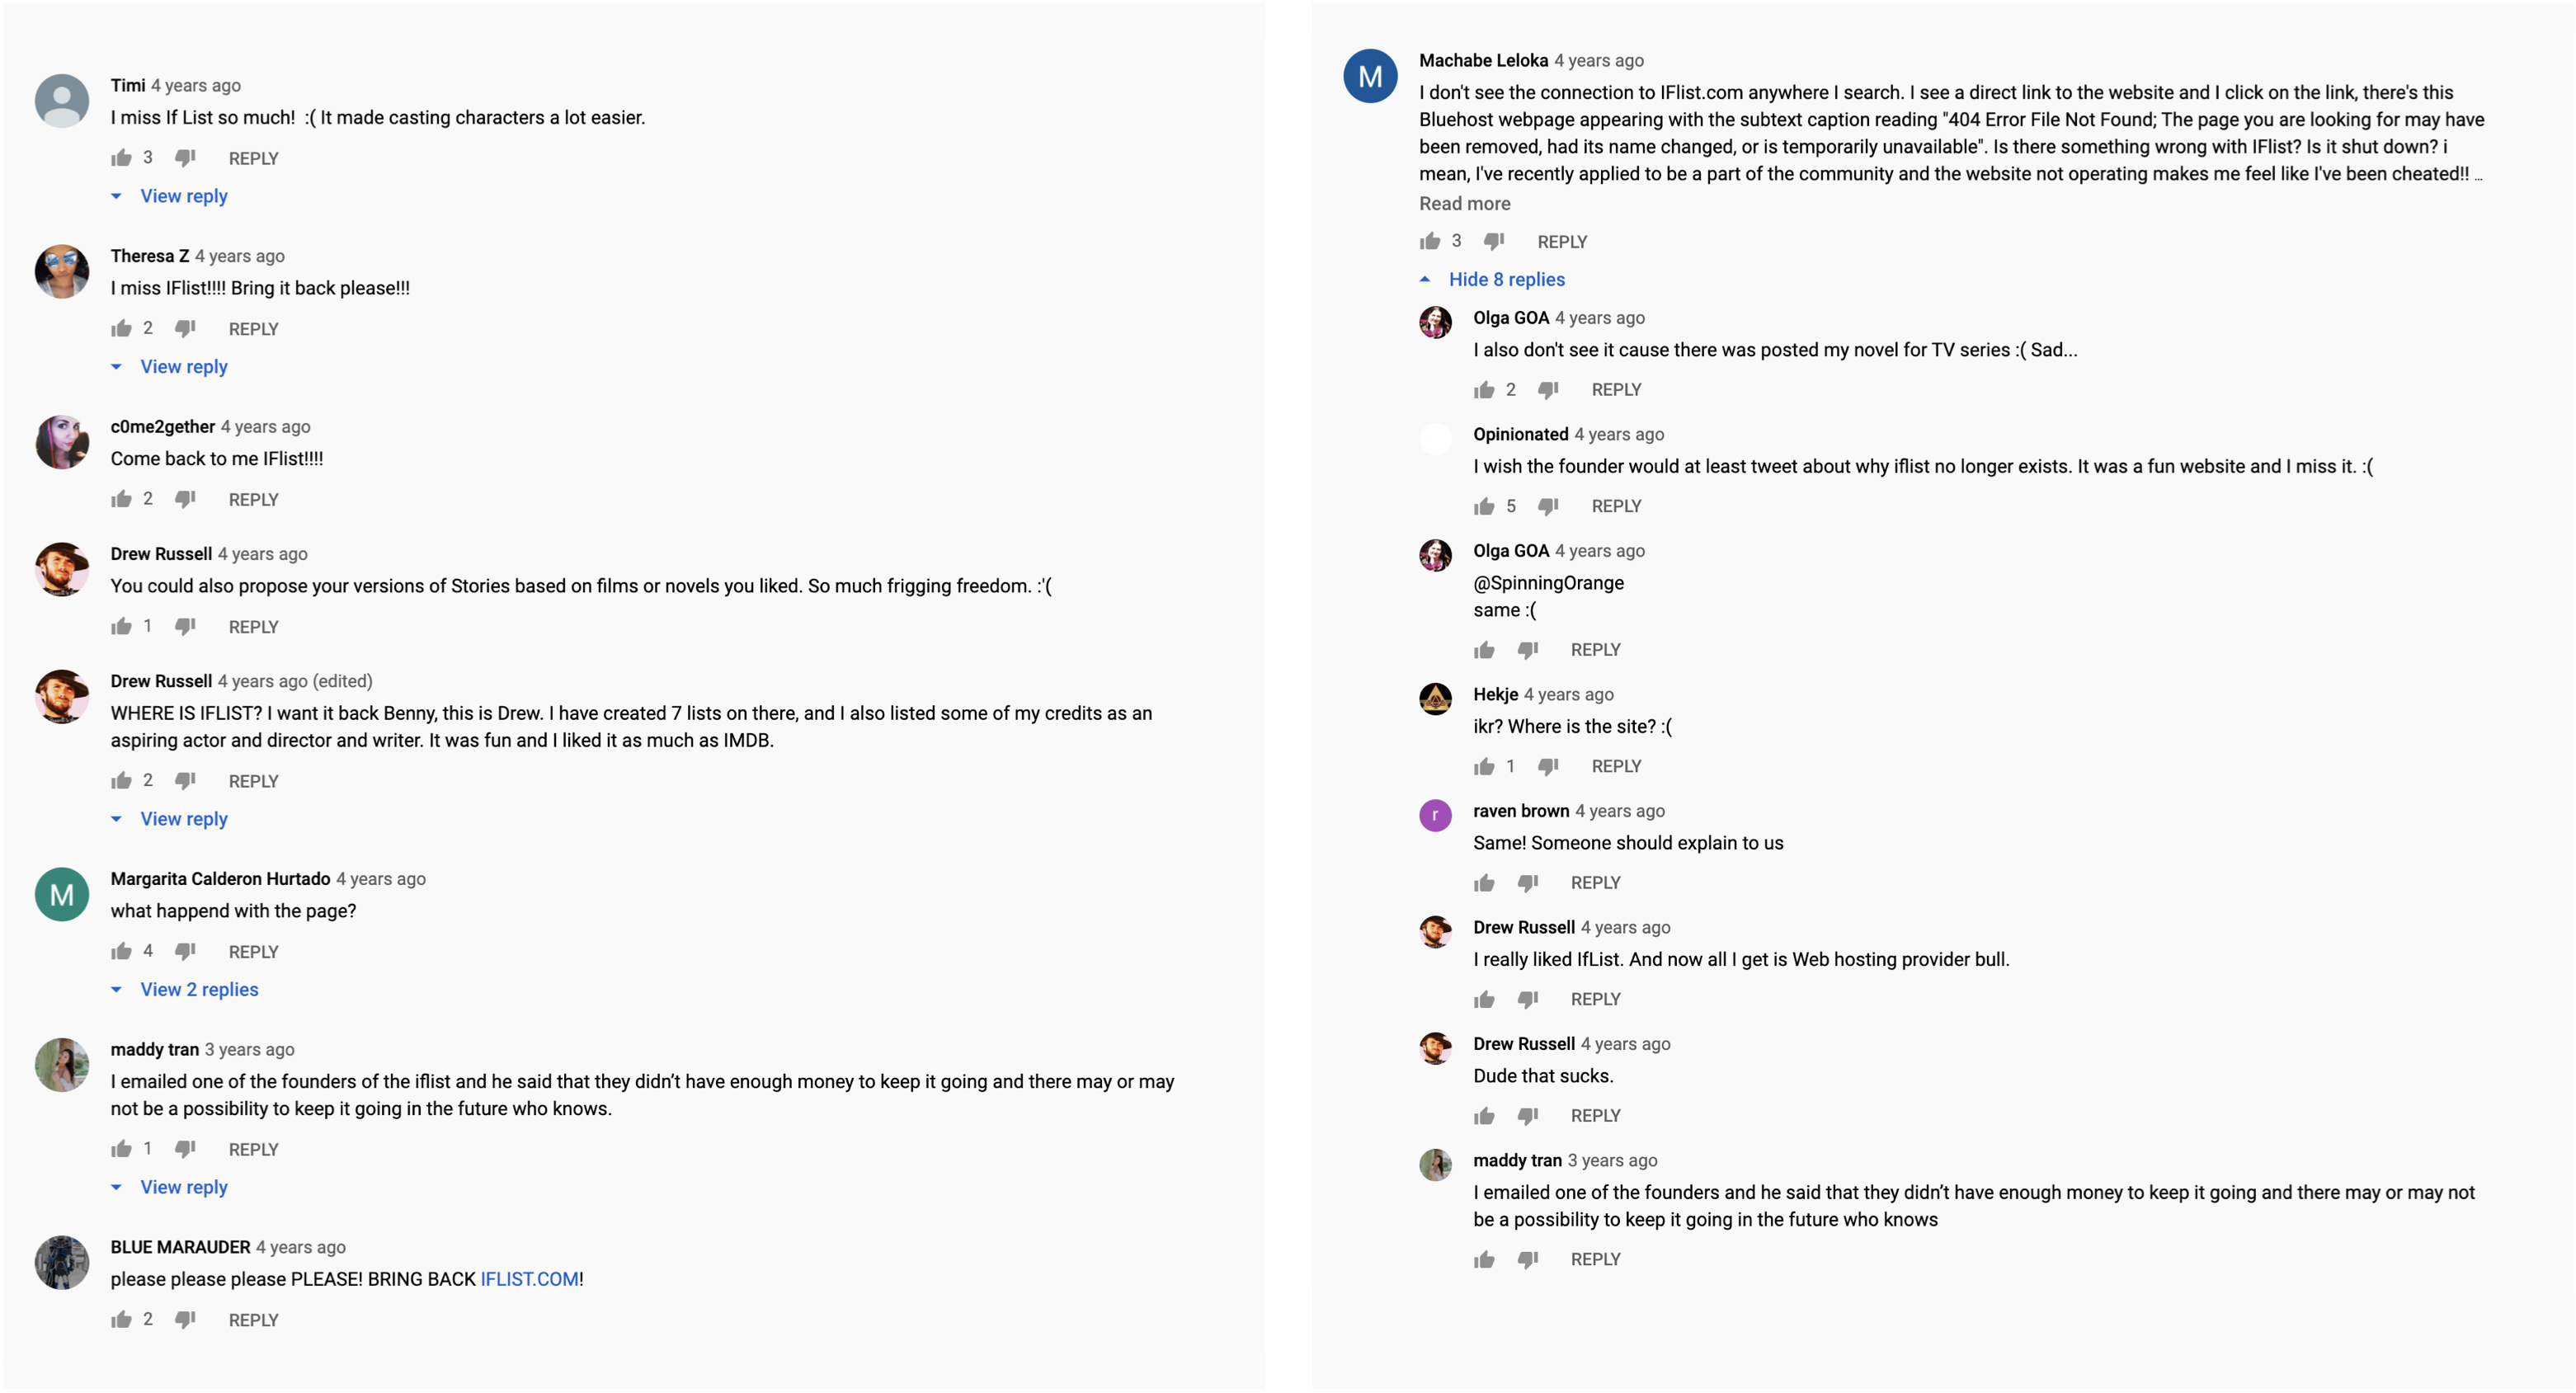Open Machabe Leloka's profile avatar

tap(1370, 76)
